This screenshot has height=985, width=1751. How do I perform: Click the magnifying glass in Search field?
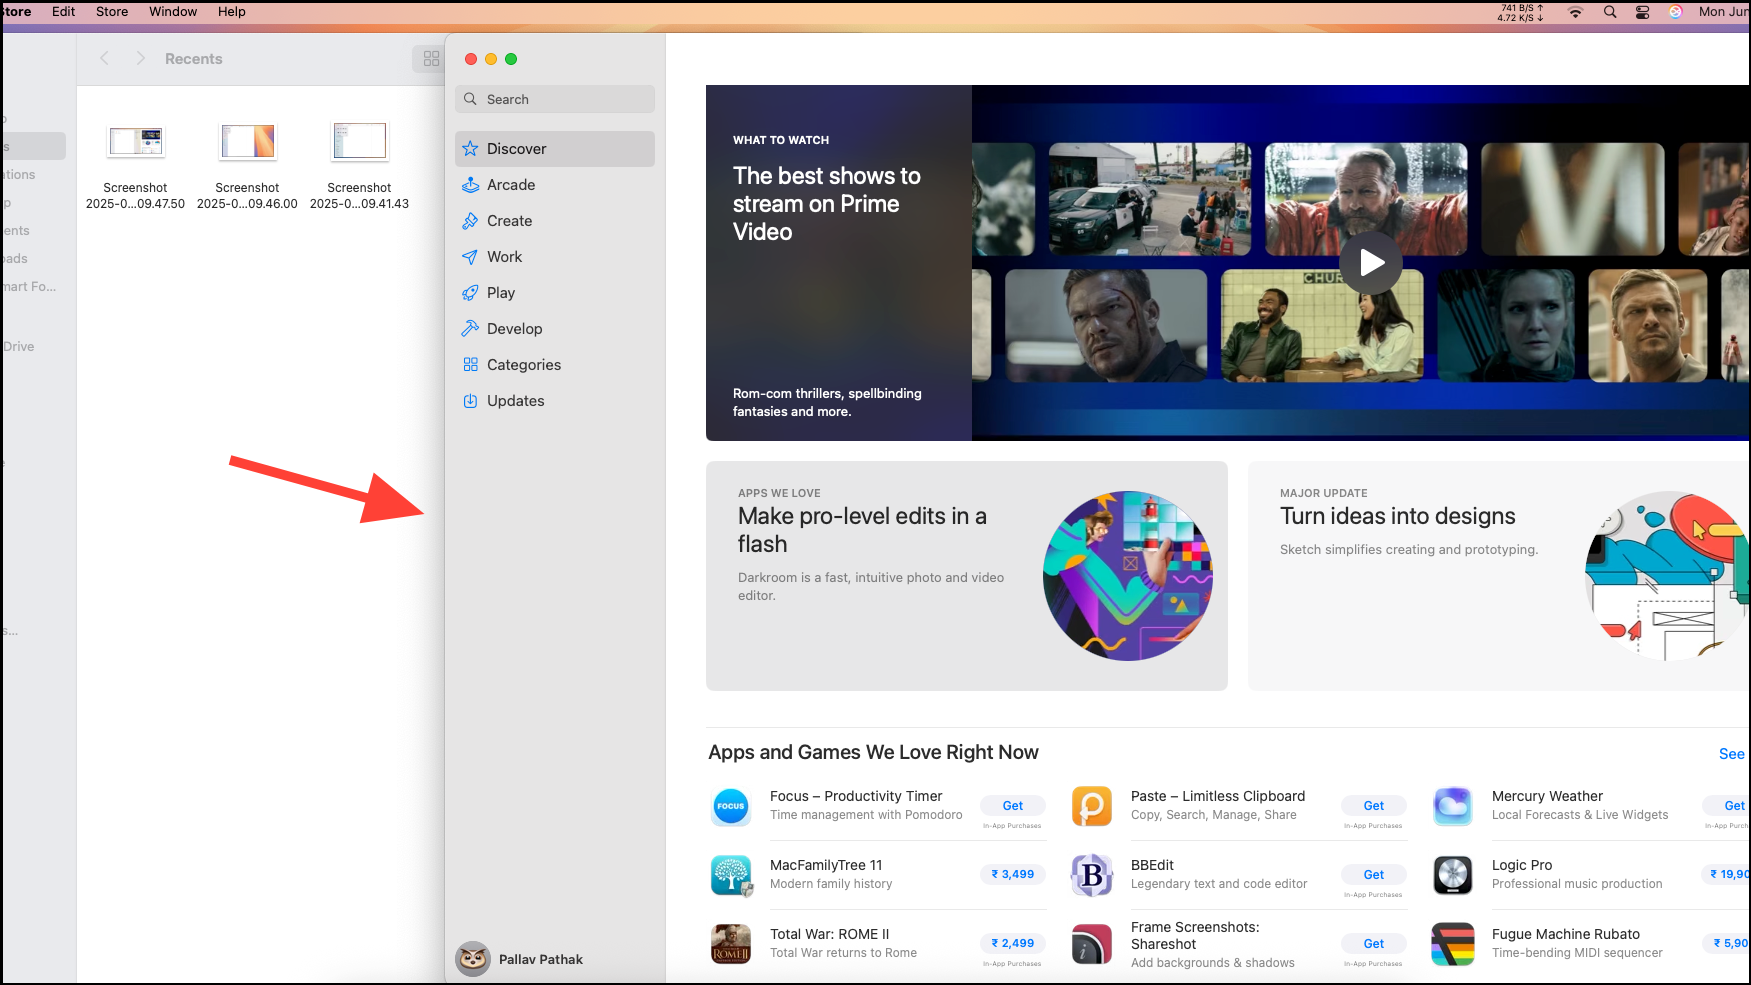tap(470, 99)
